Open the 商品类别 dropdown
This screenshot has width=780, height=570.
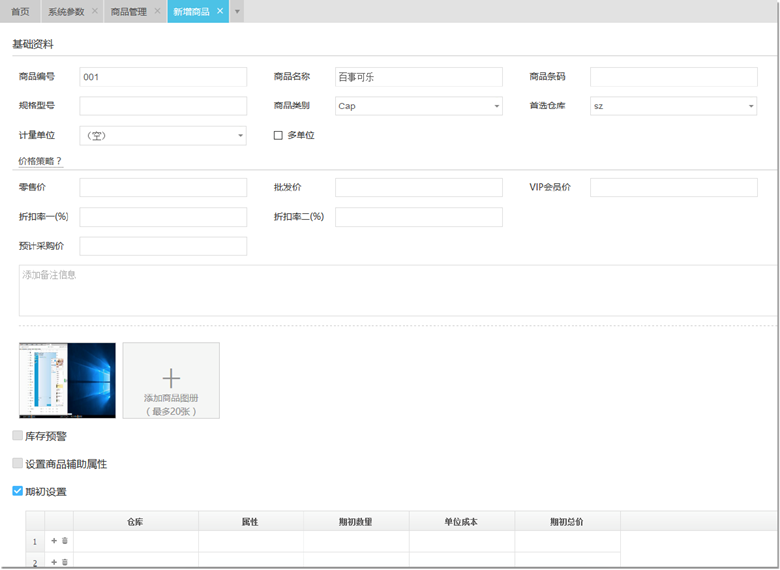tap(419, 106)
